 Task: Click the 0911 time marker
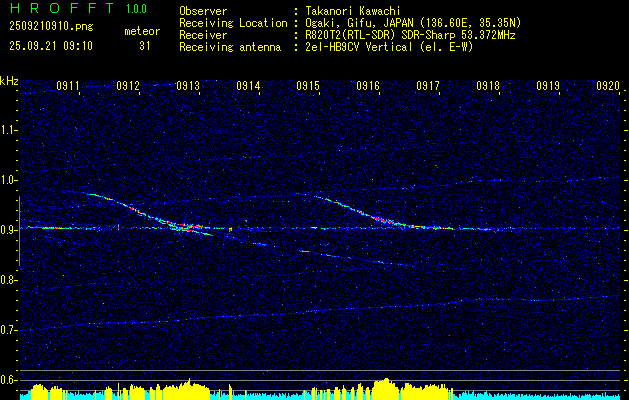[x=68, y=85]
